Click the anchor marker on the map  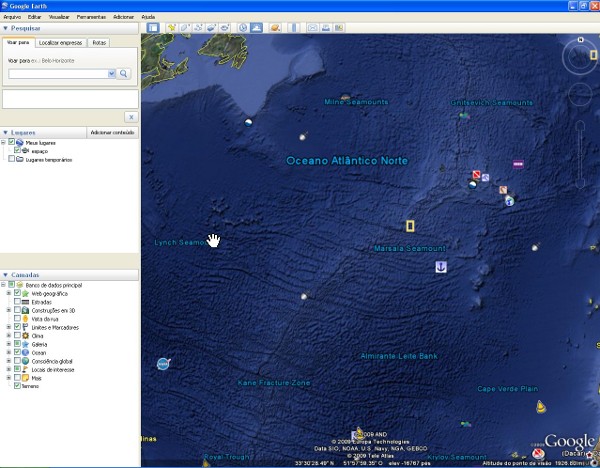[x=439, y=267]
